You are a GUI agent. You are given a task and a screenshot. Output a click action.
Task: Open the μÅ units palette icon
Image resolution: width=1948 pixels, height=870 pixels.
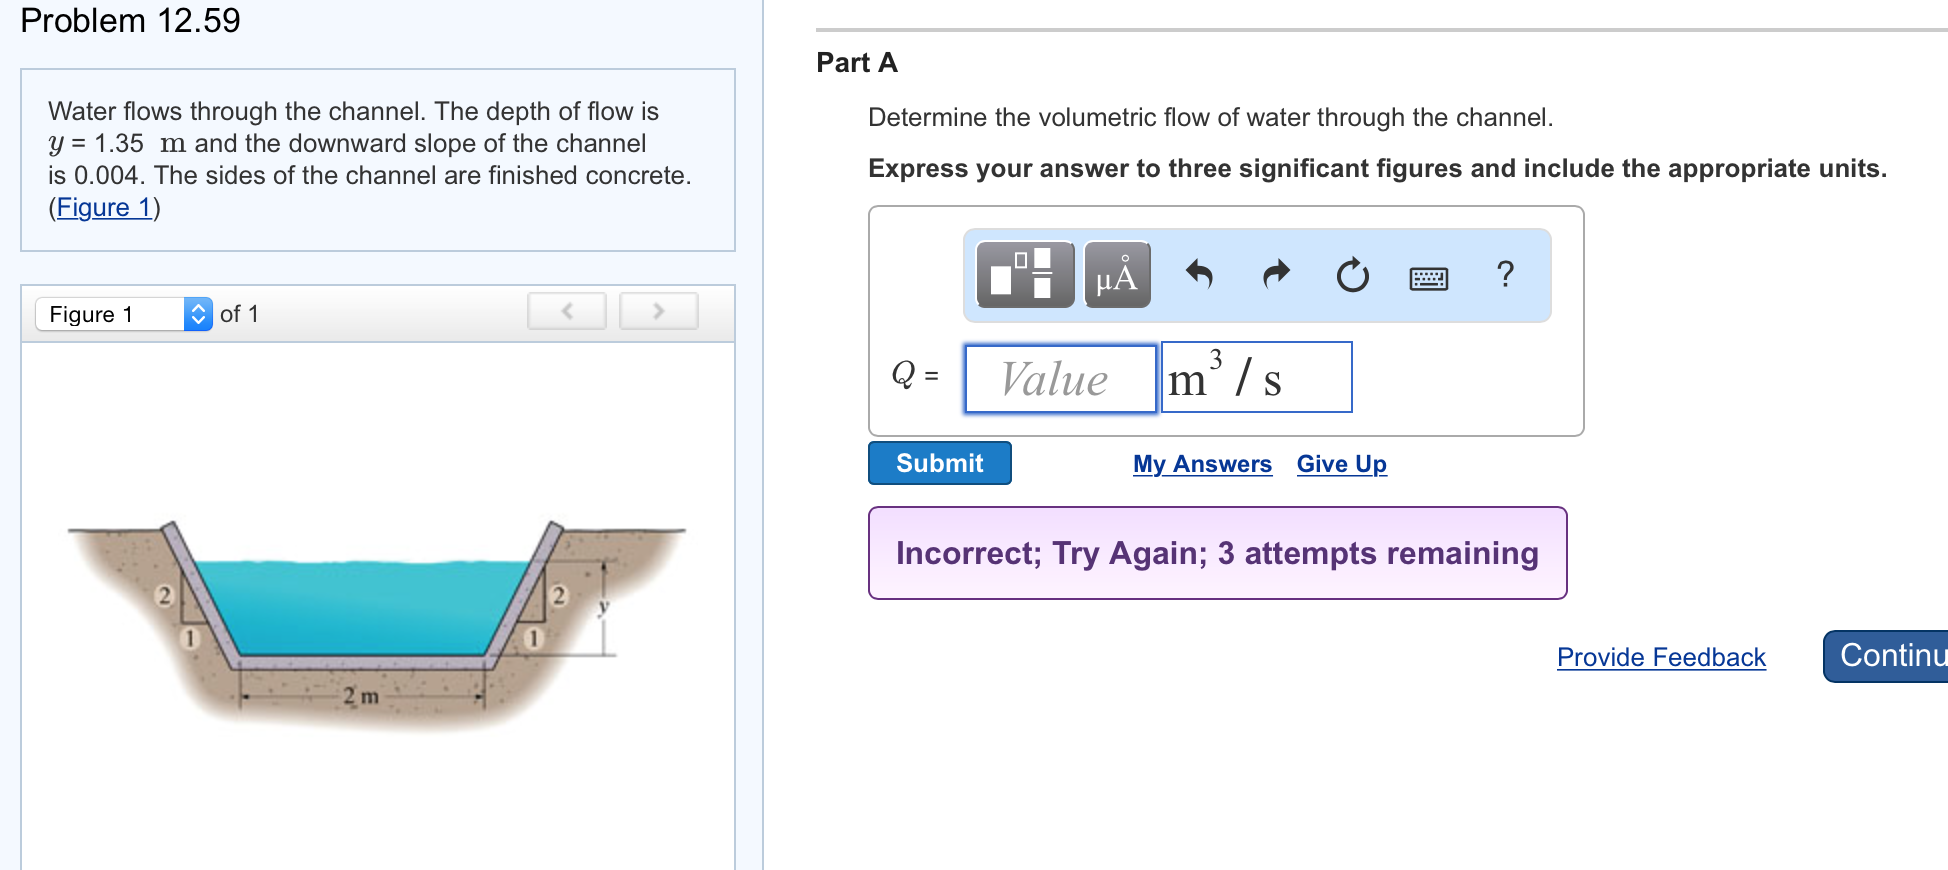click(x=1116, y=274)
